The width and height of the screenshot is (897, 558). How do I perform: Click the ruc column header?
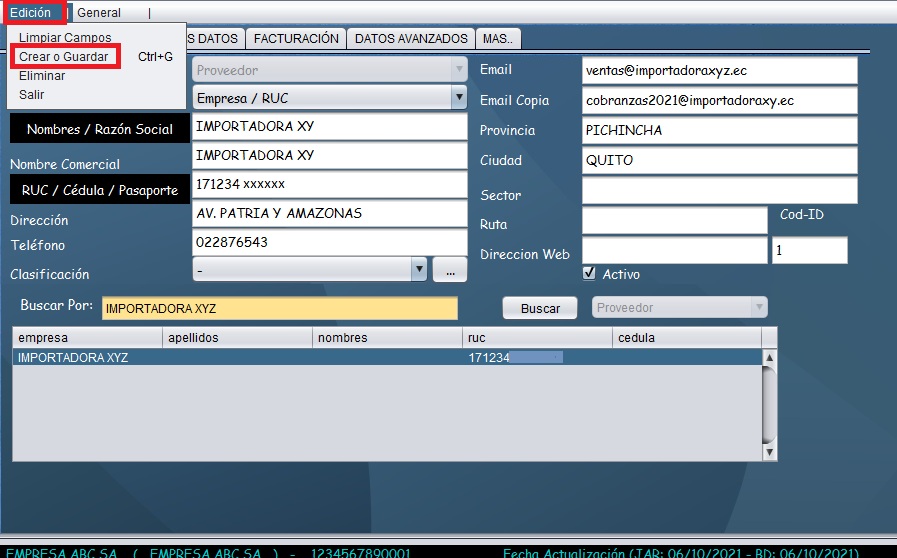pyautogui.click(x=537, y=338)
